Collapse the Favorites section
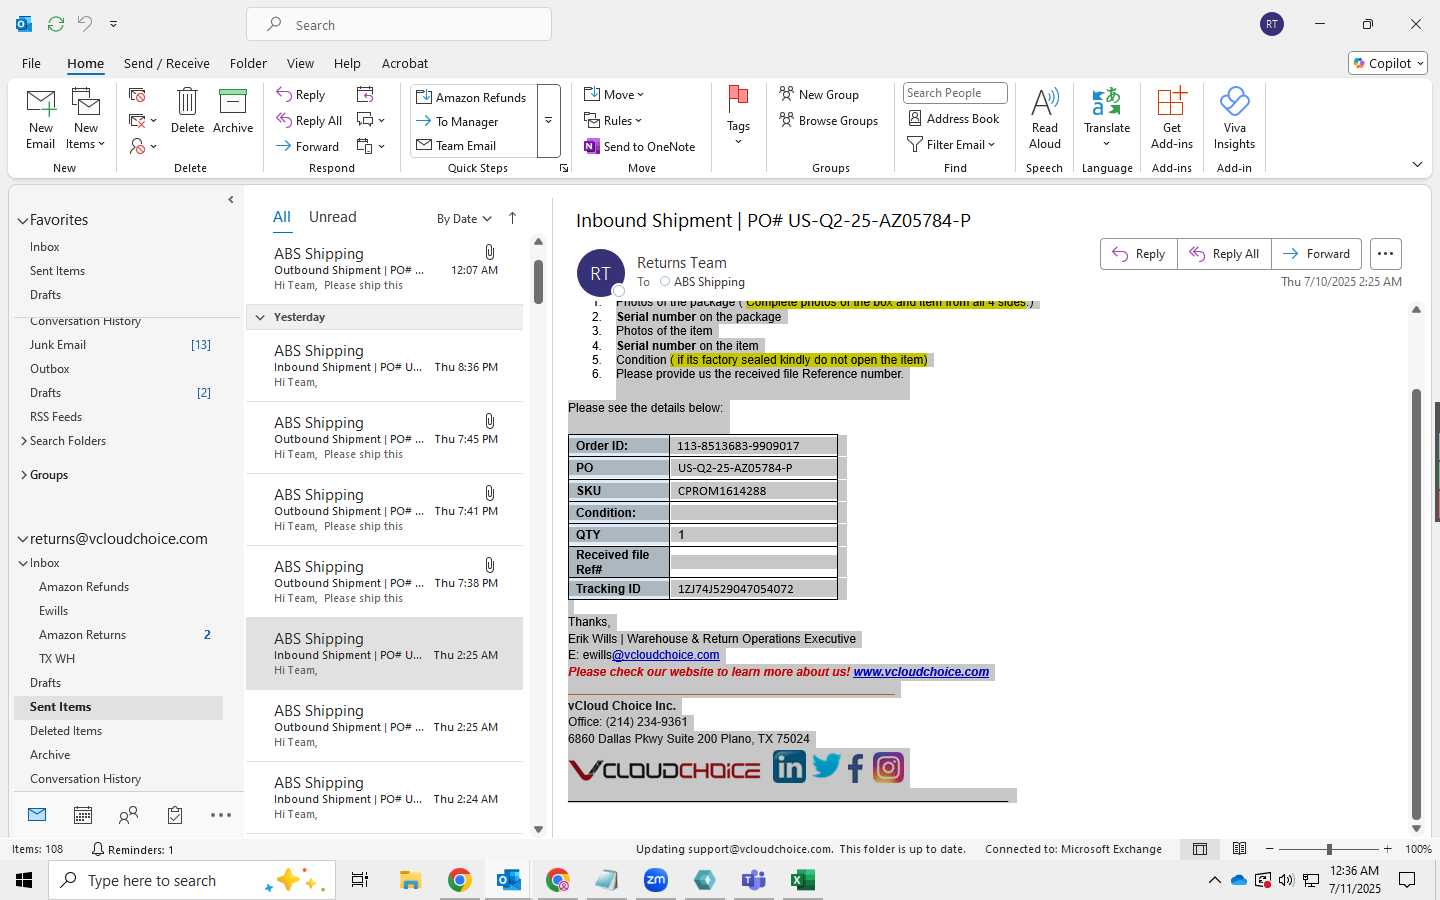This screenshot has width=1440, height=900. tap(22, 220)
